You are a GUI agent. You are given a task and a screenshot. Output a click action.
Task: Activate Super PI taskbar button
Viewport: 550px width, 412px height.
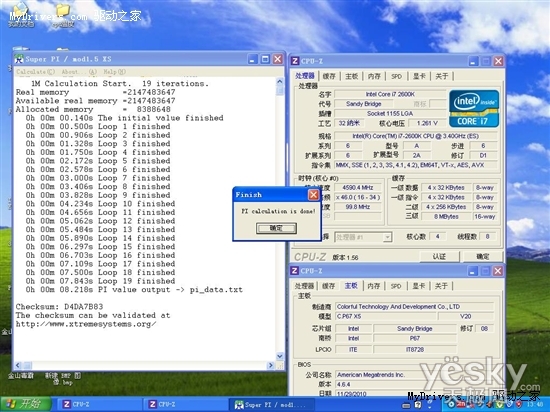pos(271,405)
